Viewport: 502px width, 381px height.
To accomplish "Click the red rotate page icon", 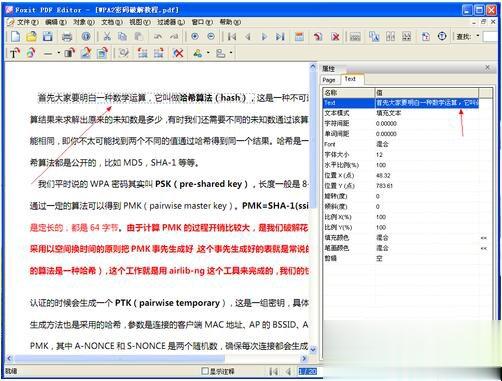I will [x=318, y=36].
